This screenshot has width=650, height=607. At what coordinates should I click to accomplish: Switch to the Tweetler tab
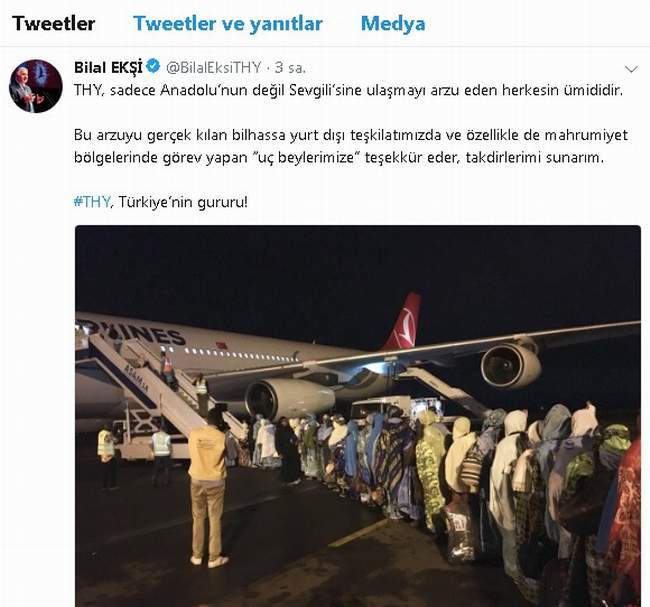pos(54,23)
